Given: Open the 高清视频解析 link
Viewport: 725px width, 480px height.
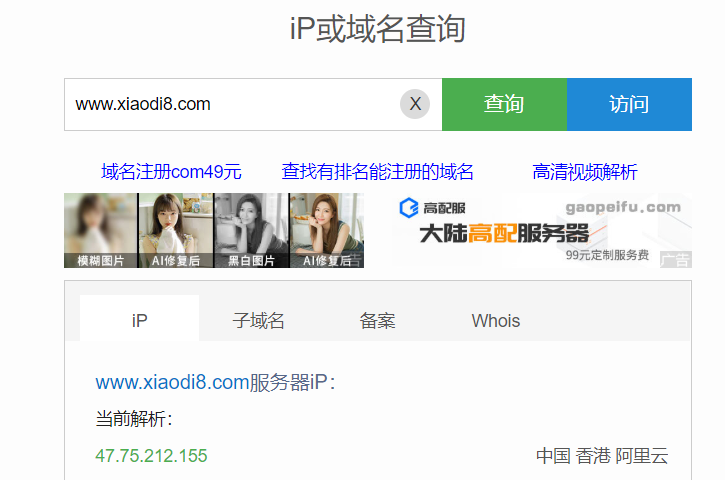Looking at the screenshot, I should tap(585, 172).
